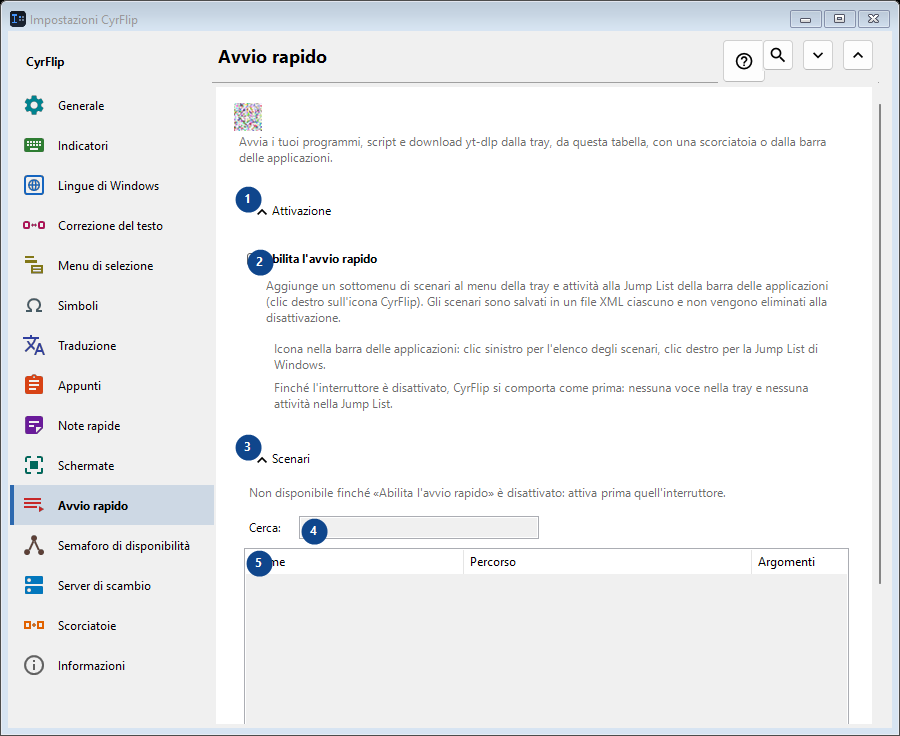Click the Nome column header
Image resolution: width=900 pixels, height=736 pixels.
pyautogui.click(x=354, y=561)
